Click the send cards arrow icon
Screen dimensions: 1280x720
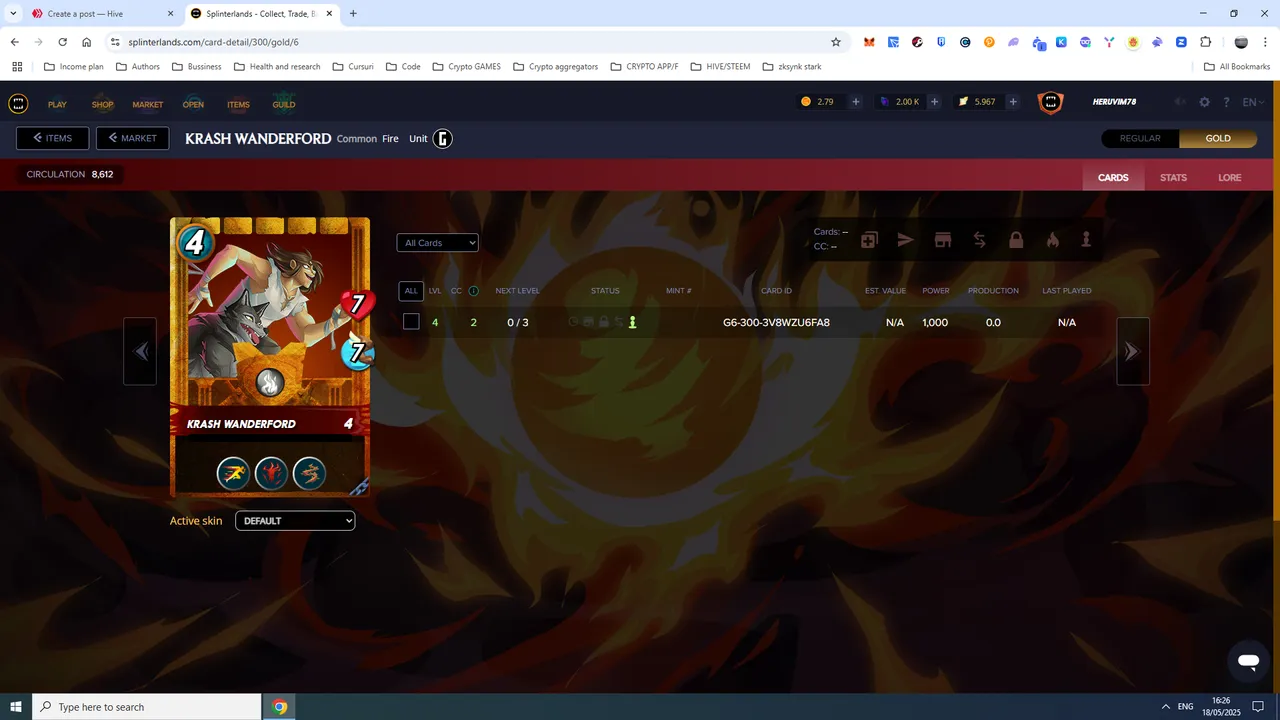905,240
